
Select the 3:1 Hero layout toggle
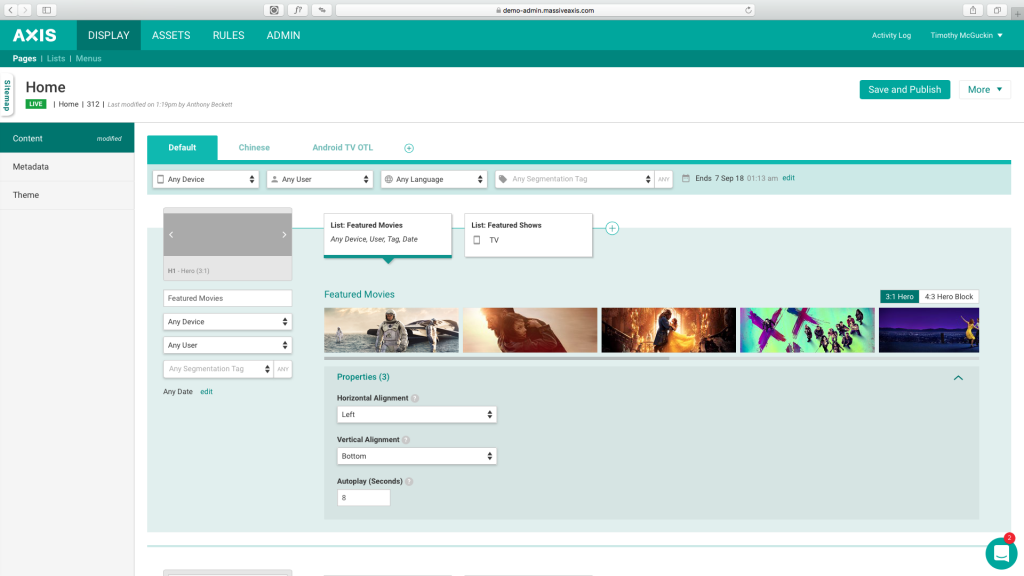(x=898, y=296)
